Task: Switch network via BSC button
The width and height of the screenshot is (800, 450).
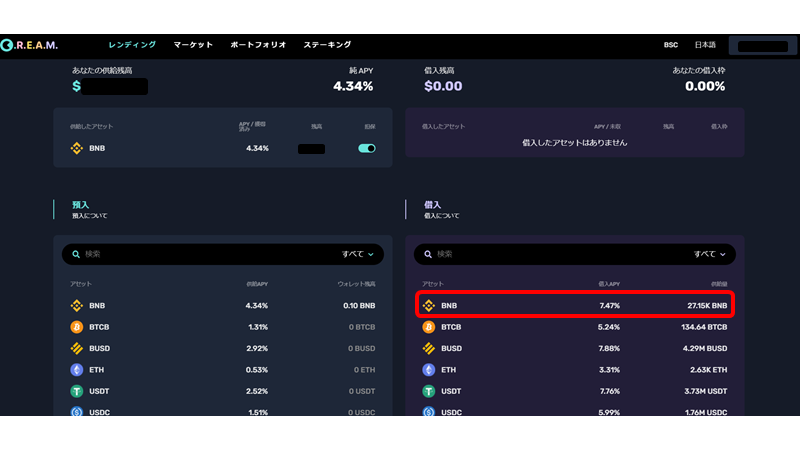Action: [x=670, y=45]
